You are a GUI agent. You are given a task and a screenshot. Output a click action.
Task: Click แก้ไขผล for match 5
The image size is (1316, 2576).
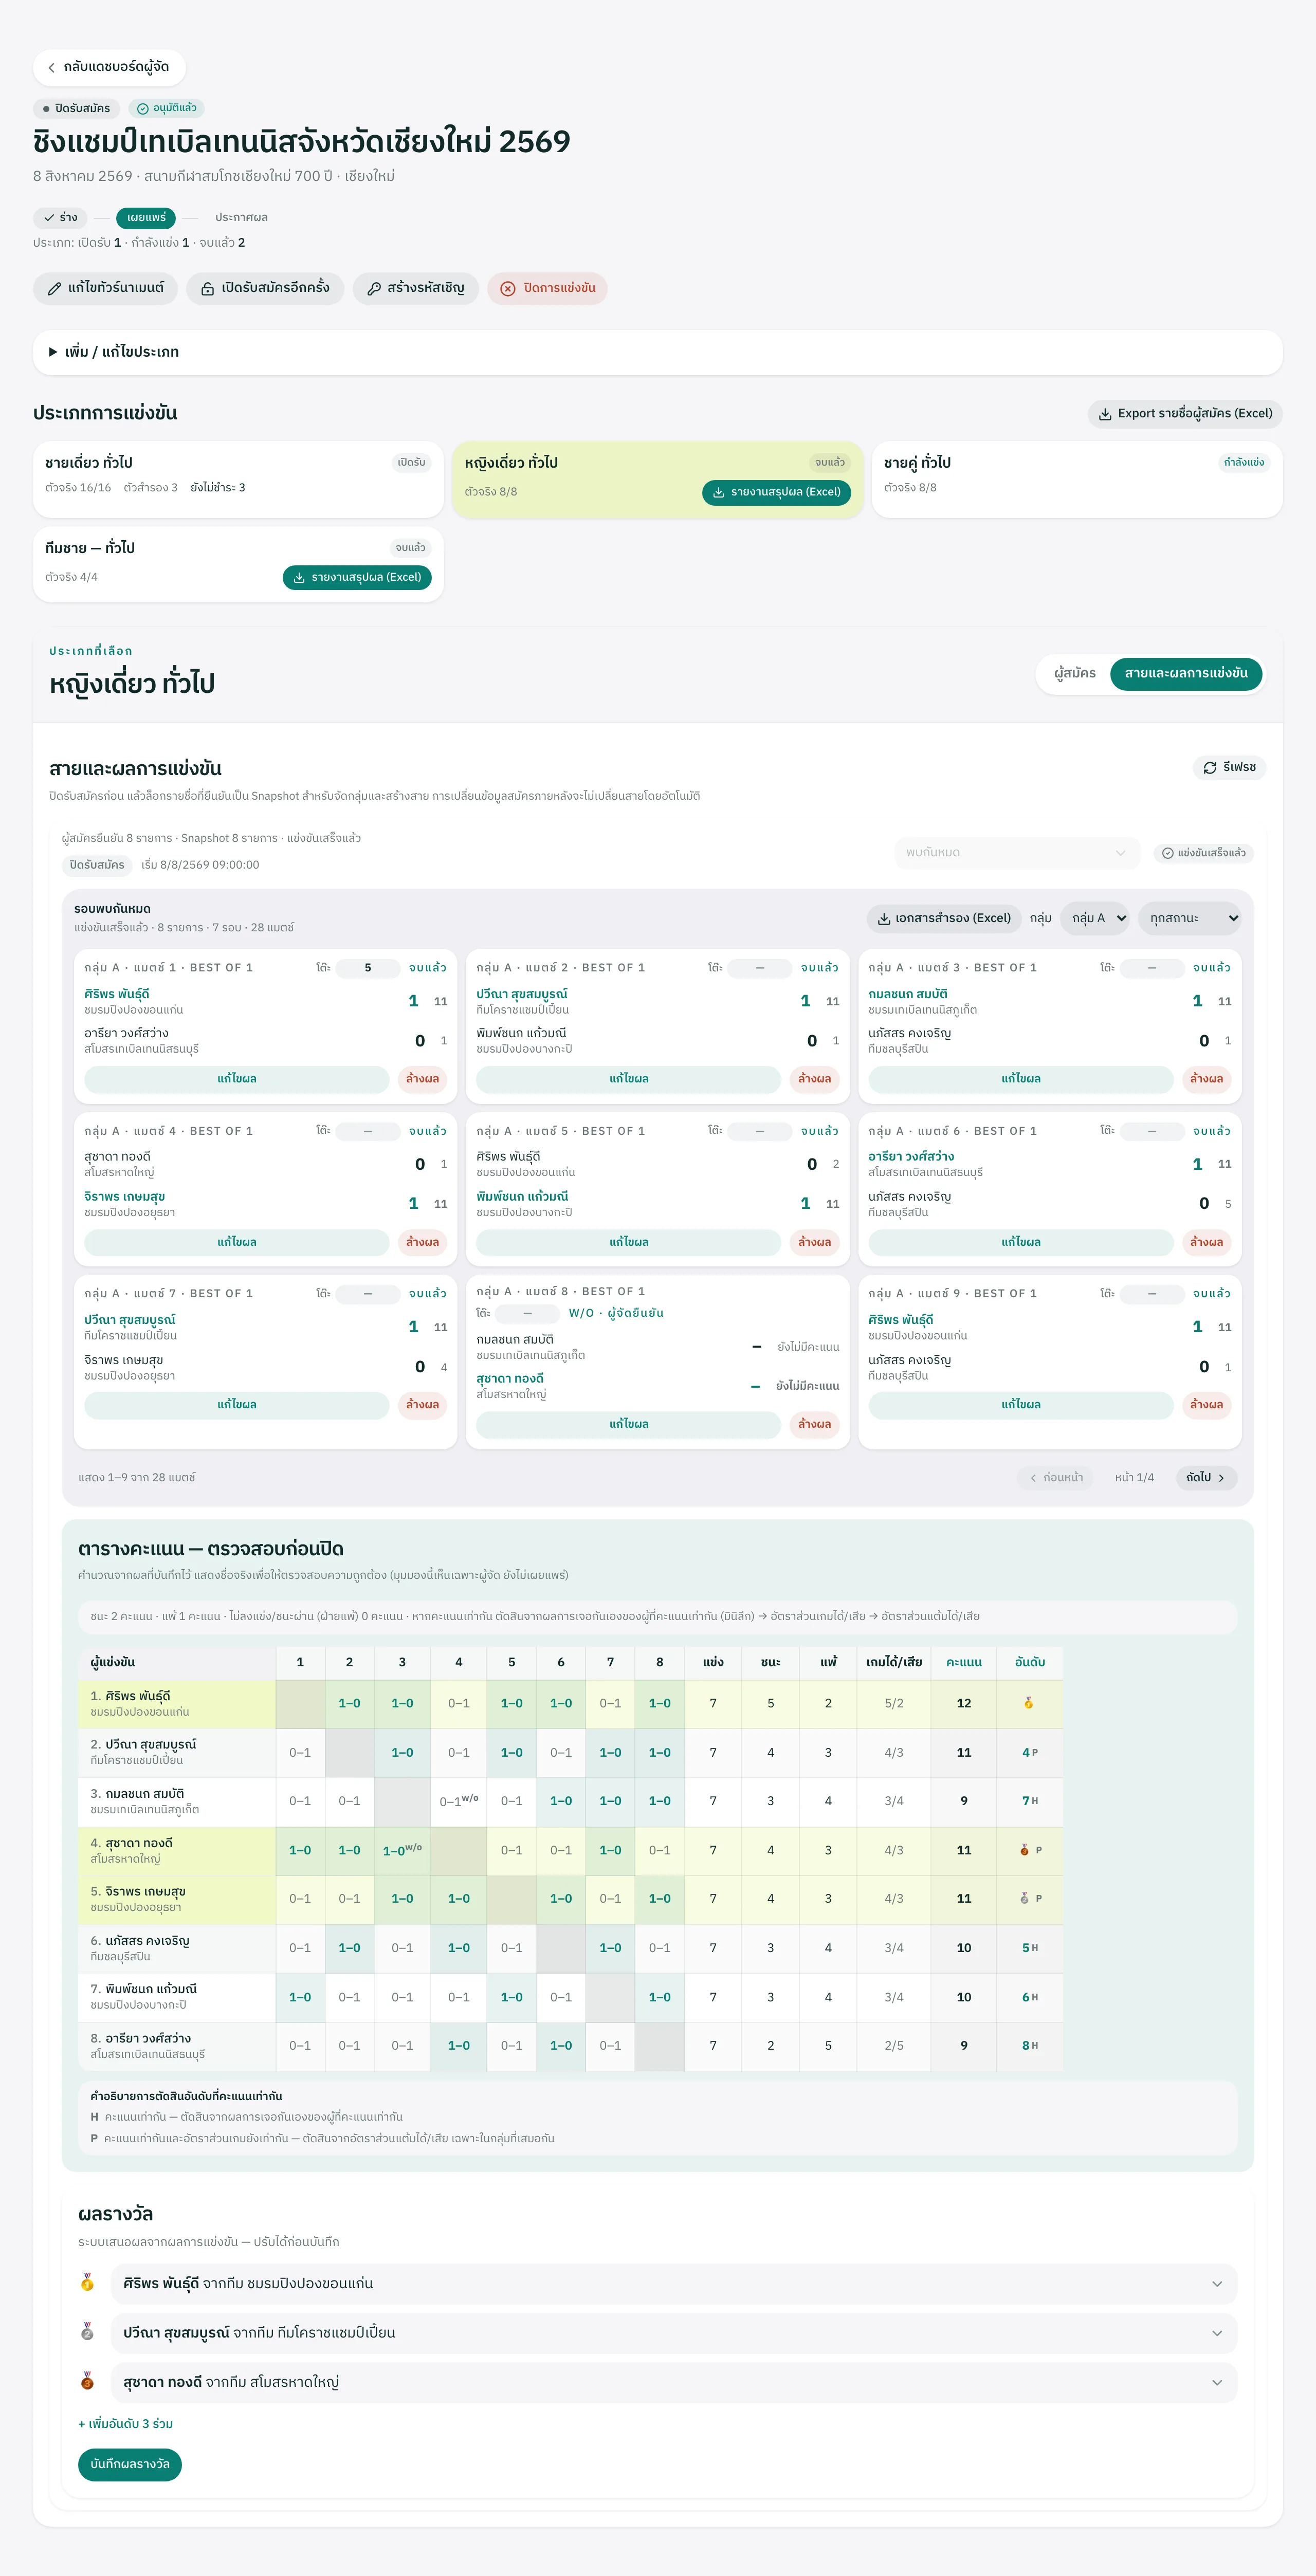click(x=629, y=1242)
